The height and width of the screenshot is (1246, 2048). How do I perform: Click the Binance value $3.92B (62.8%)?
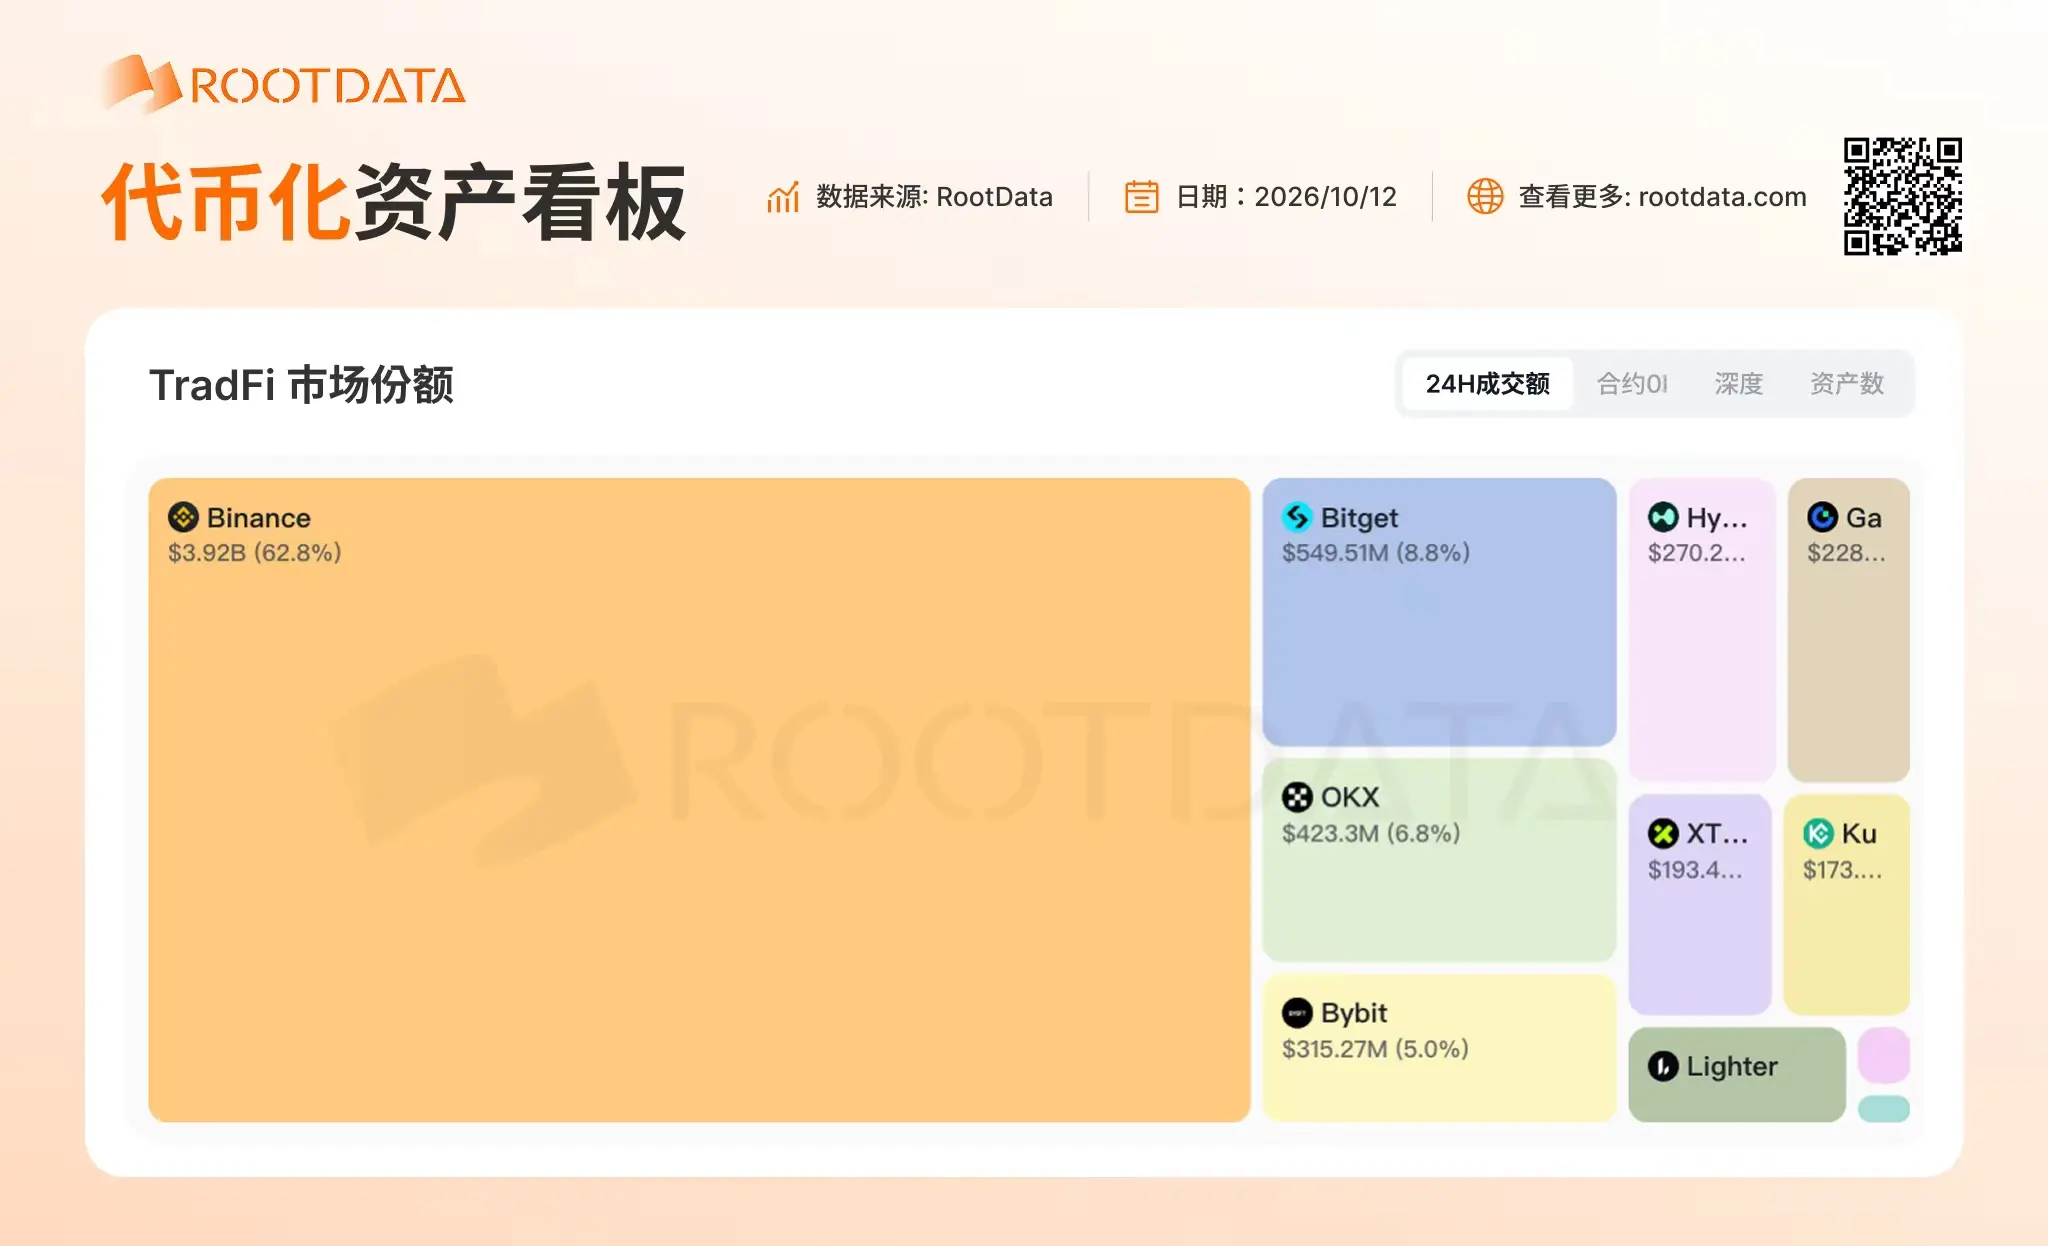(x=255, y=553)
